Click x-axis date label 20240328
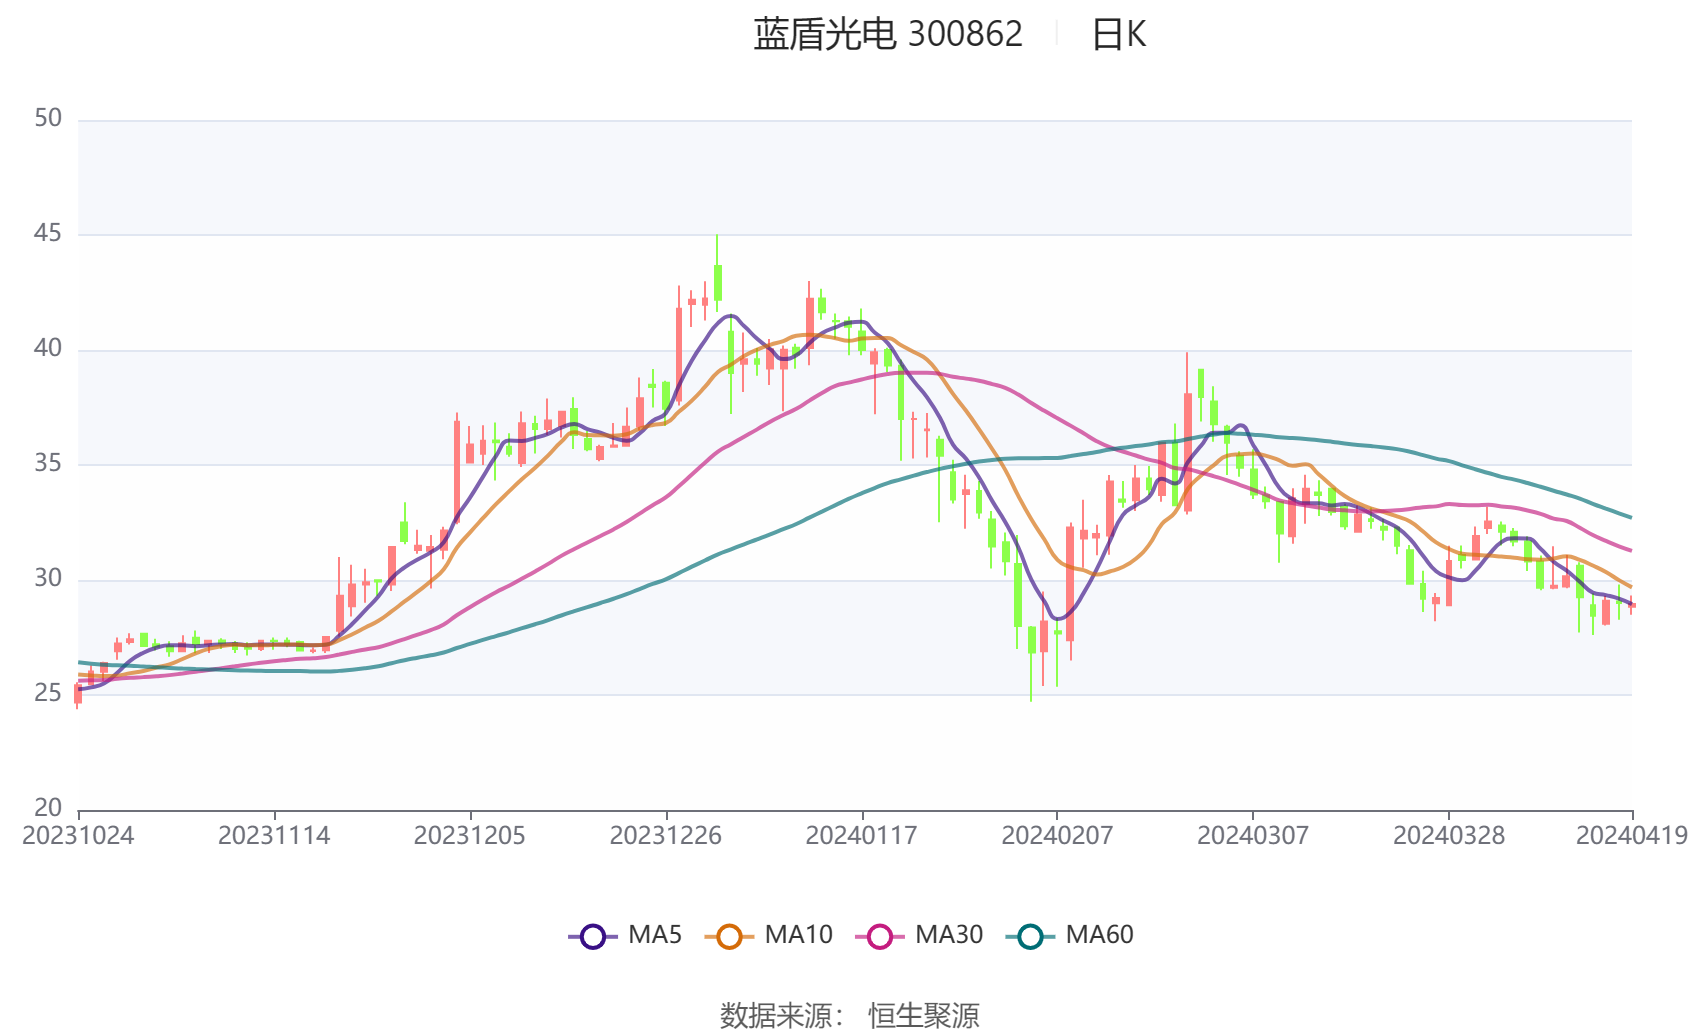Screen dimensions: 1700x1034 (1449, 836)
